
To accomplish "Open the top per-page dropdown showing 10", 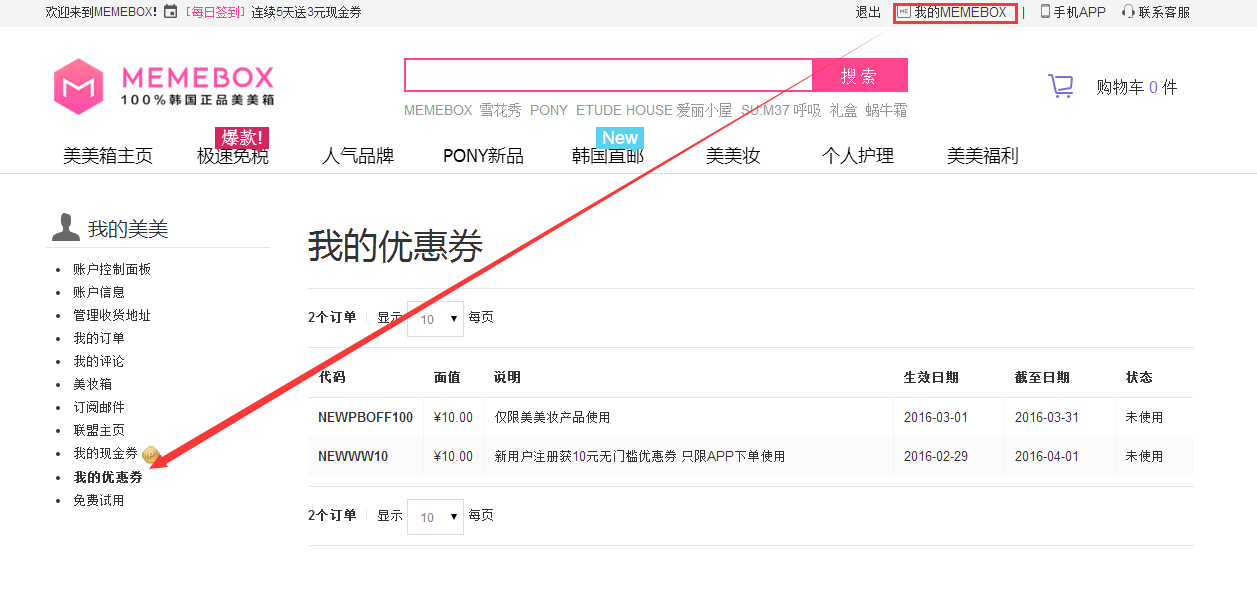I will [x=436, y=319].
